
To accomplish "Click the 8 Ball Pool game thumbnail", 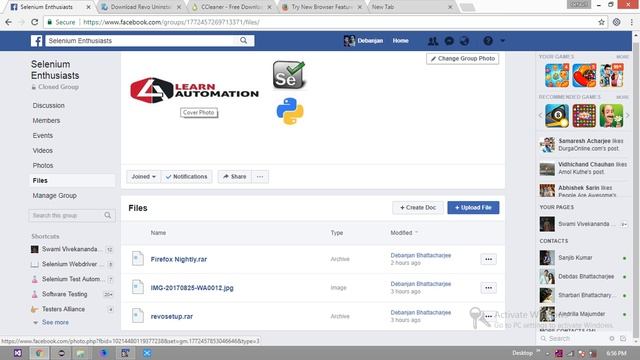I will (x=557, y=116).
